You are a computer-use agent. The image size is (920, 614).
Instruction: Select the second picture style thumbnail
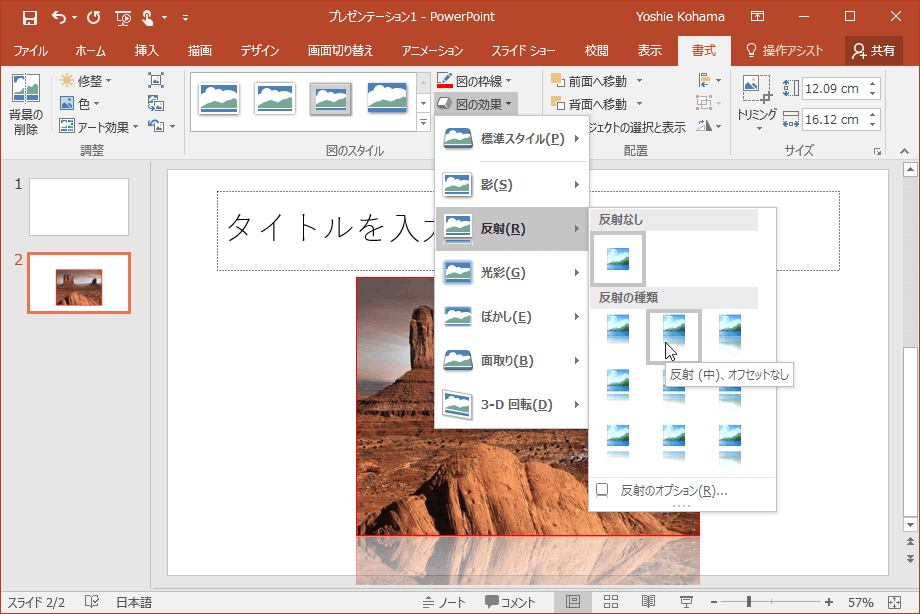[x=275, y=98]
